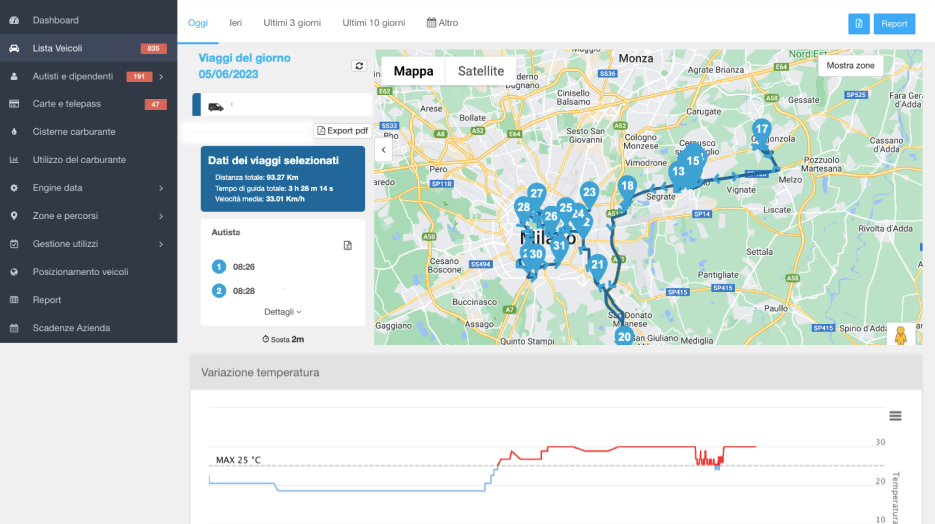This screenshot has height=524, width=935.
Task: Expand the Autisti e dipendenti chevron
Action: point(161,76)
